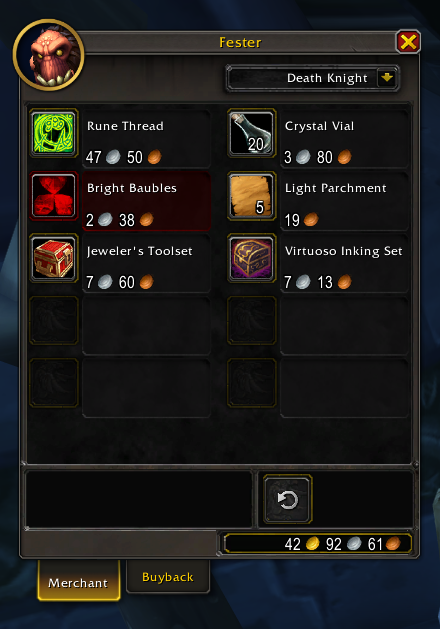Viewport: 440px width, 629px height.
Task: Click the Light Parchment scroll icon
Action: 251,196
